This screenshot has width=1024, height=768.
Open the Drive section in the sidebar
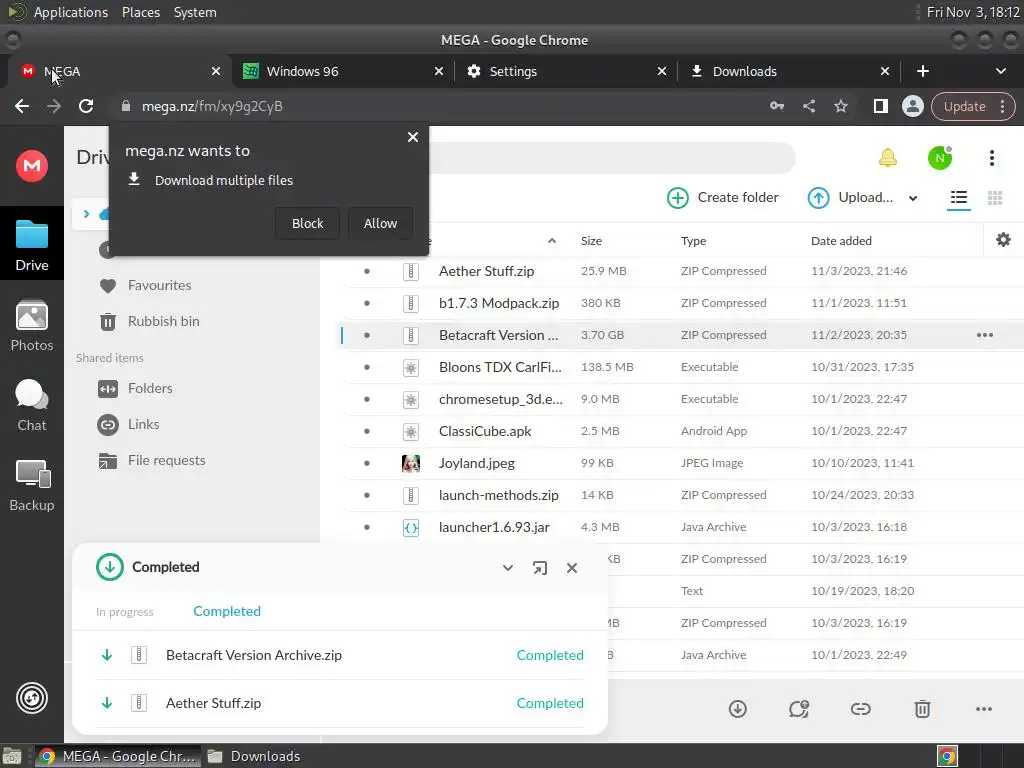32,246
